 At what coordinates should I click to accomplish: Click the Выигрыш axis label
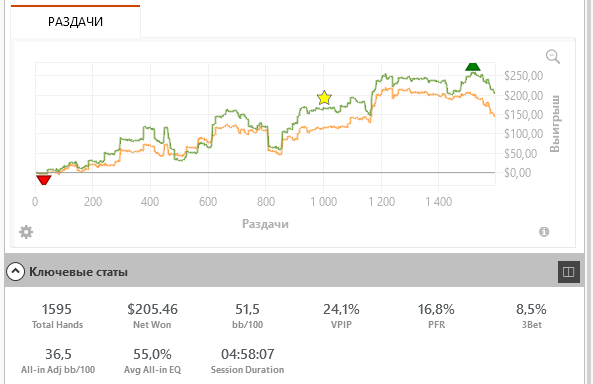click(x=554, y=124)
